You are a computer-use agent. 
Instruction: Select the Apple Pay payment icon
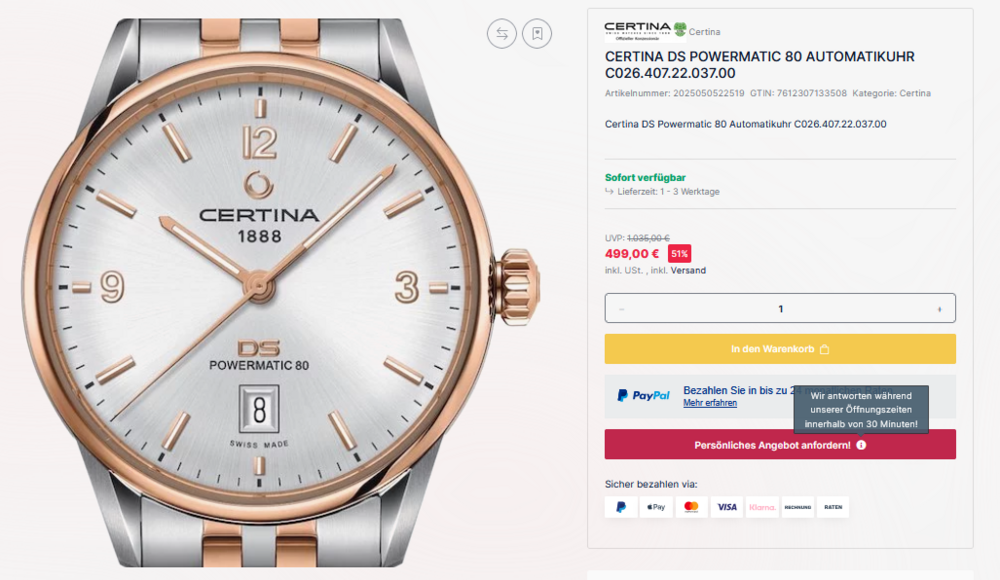tap(656, 507)
